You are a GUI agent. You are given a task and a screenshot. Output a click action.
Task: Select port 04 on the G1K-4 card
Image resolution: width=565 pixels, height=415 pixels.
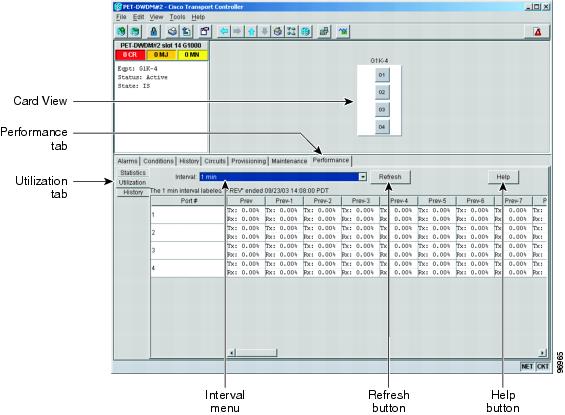coord(382,127)
